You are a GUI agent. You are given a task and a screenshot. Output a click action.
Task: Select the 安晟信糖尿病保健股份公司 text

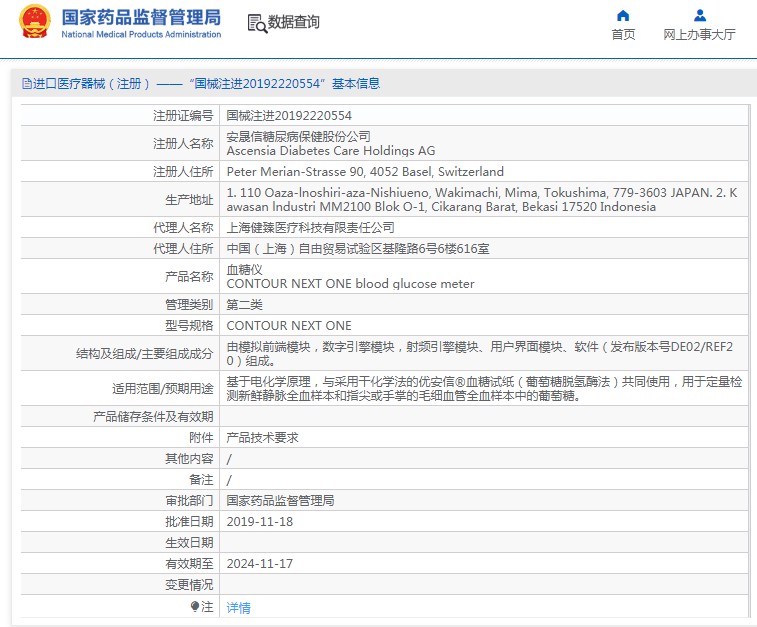298,137
